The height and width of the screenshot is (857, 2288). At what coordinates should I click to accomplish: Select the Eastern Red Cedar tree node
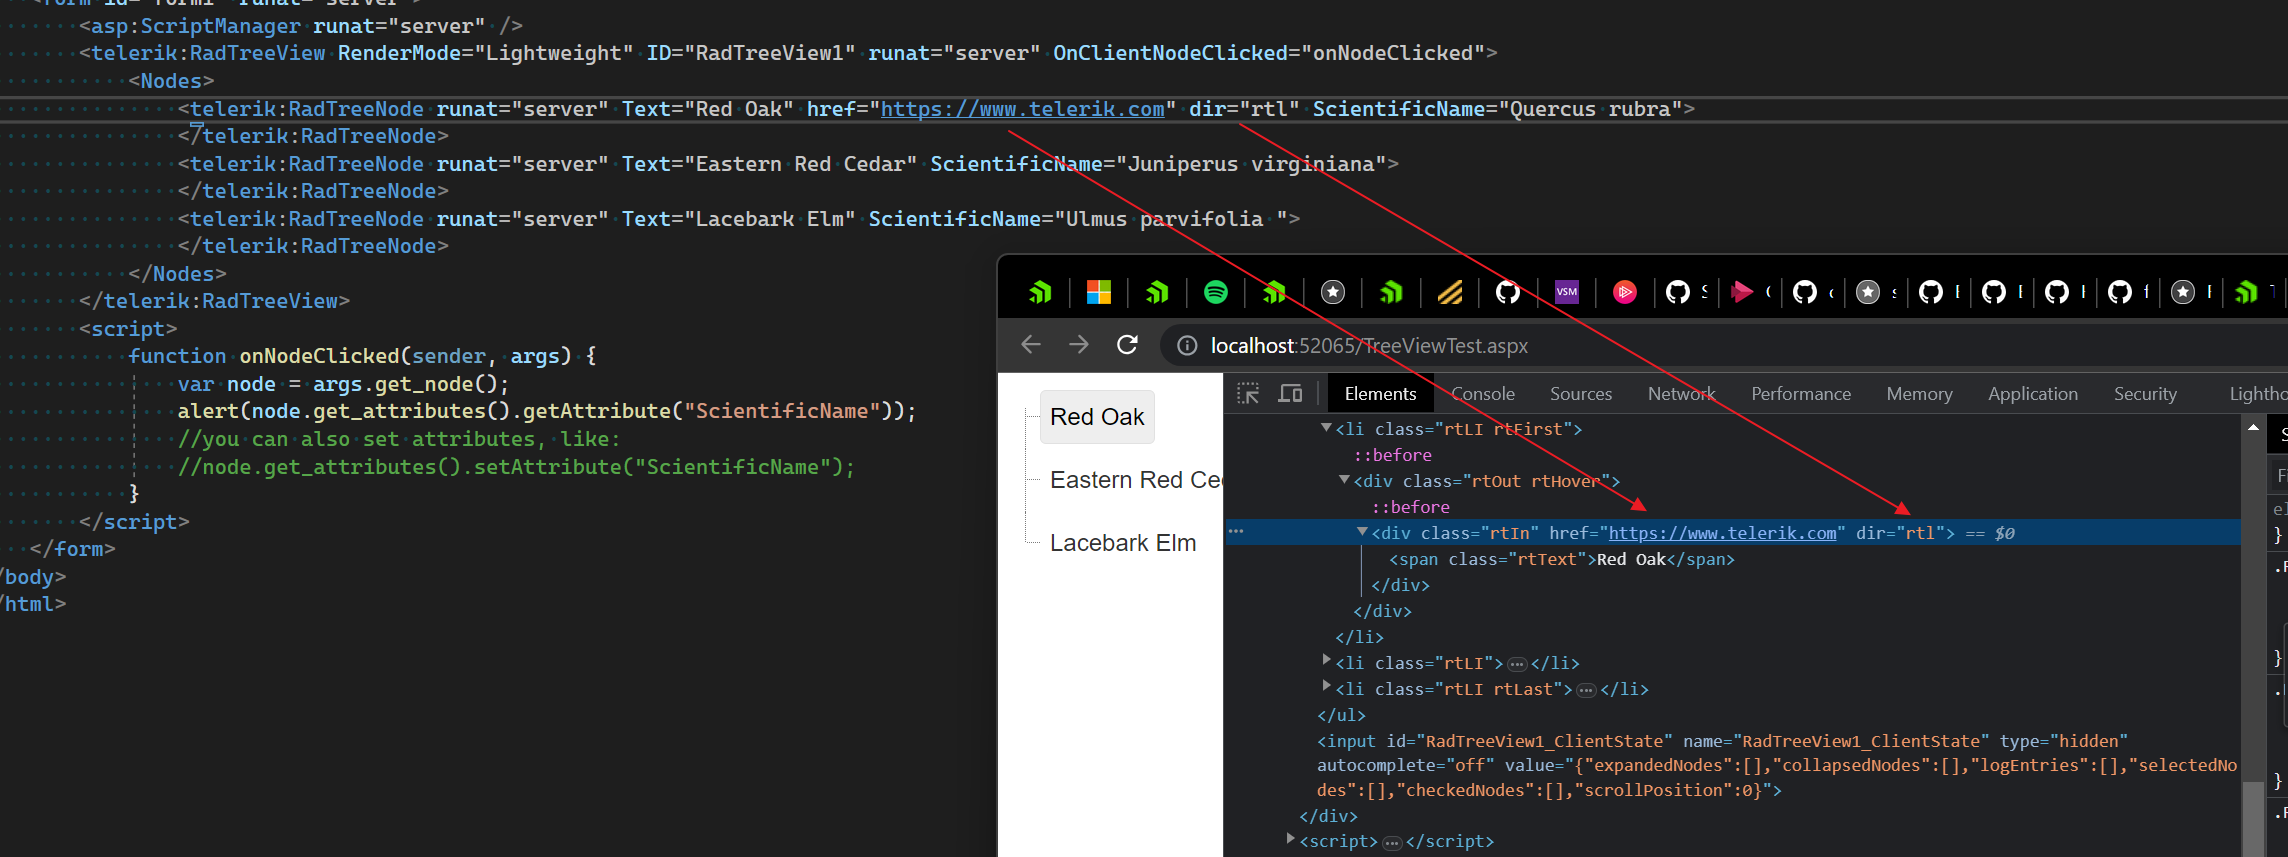[x=1136, y=480]
